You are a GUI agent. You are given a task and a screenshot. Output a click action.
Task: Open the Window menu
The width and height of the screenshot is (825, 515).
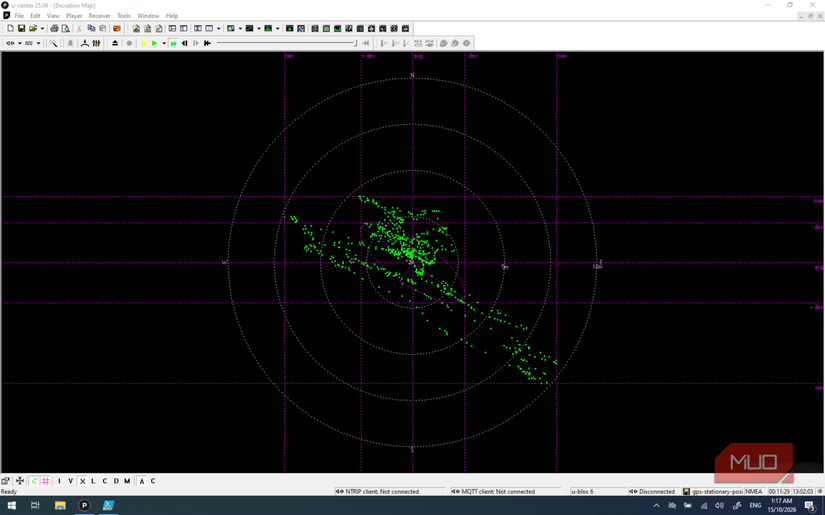click(x=148, y=16)
